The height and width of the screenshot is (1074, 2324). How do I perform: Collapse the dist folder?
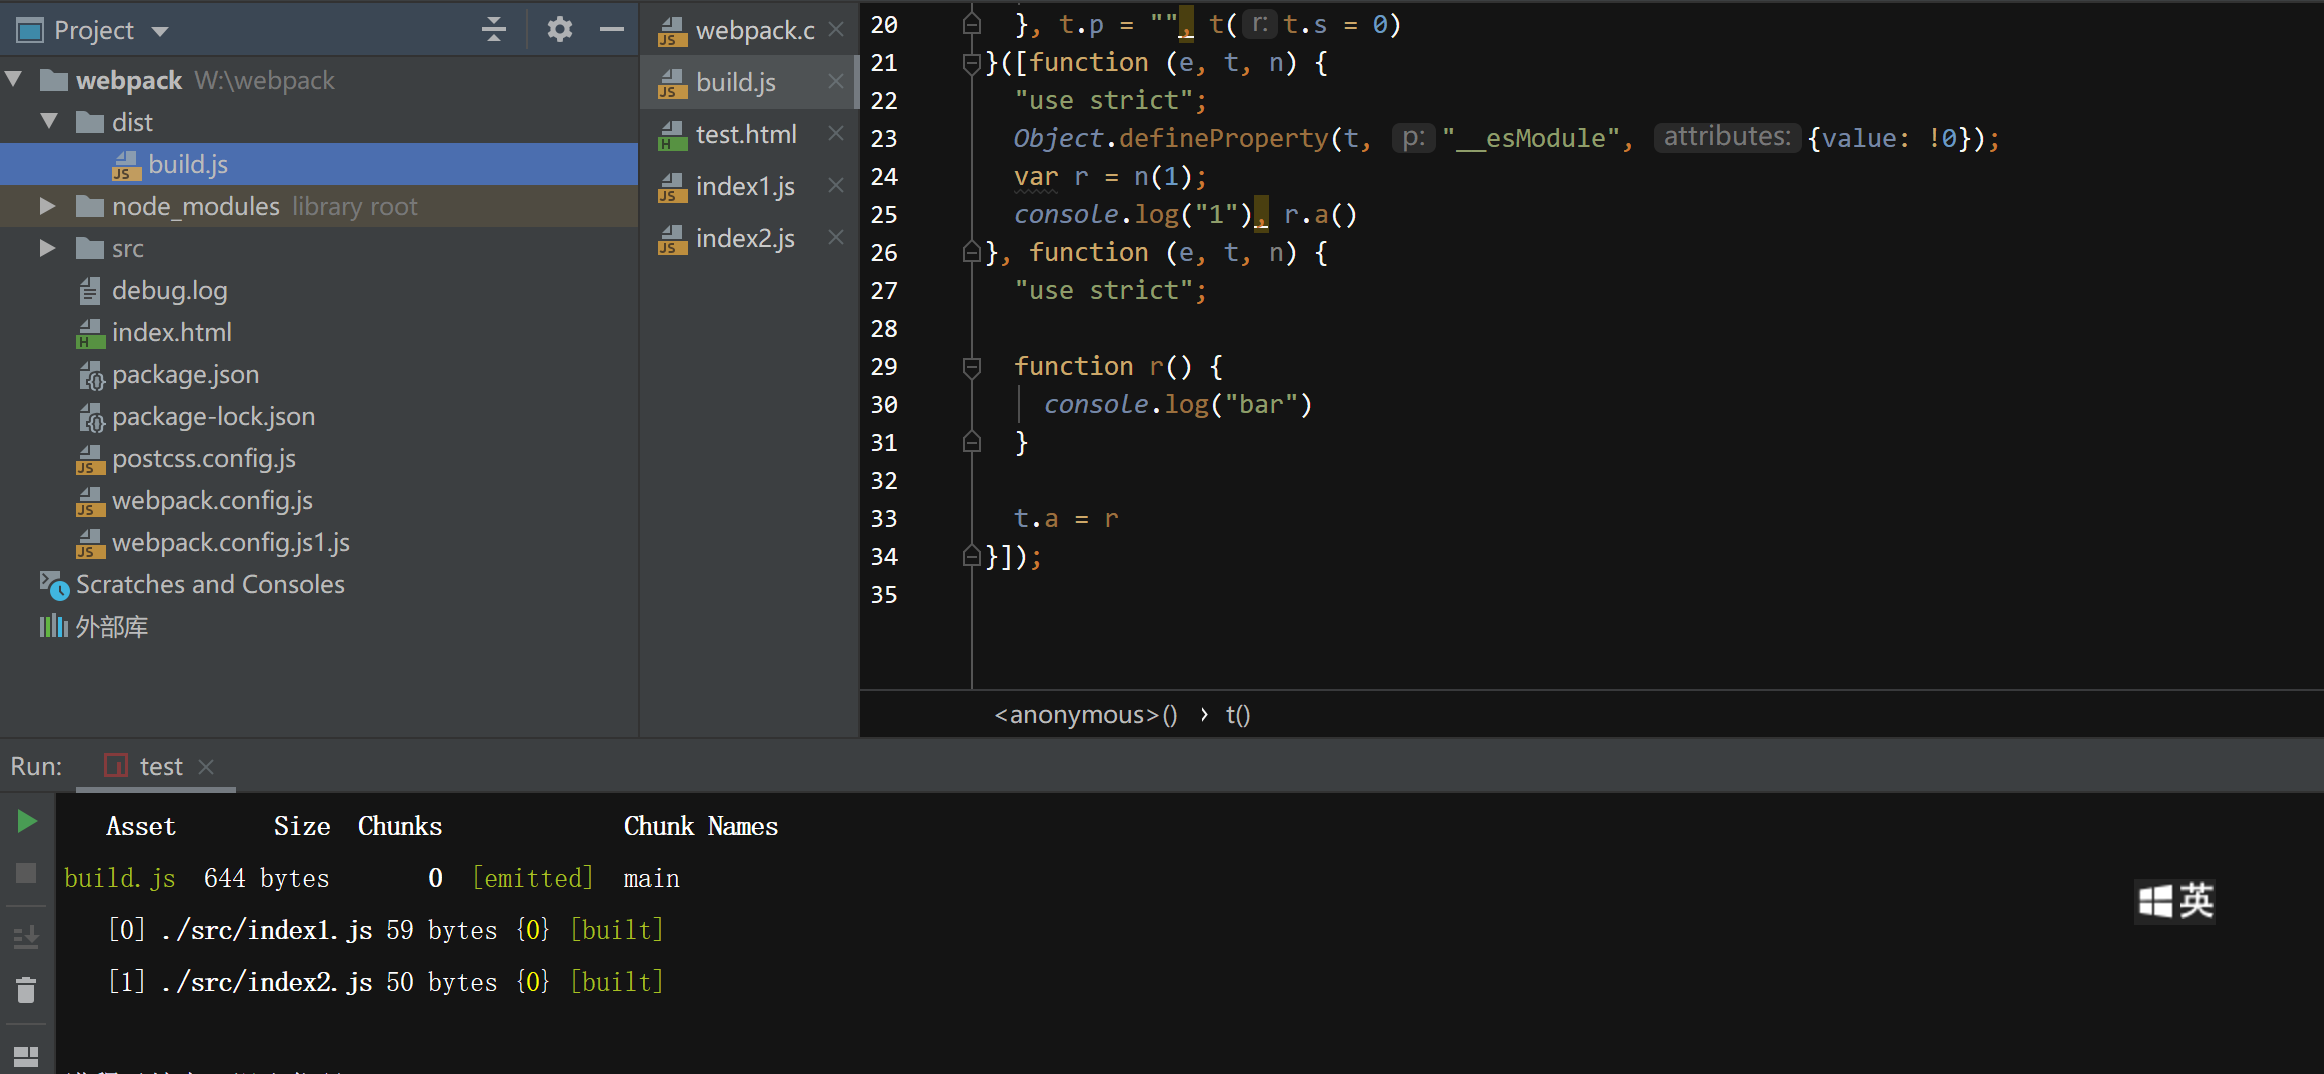(50, 121)
